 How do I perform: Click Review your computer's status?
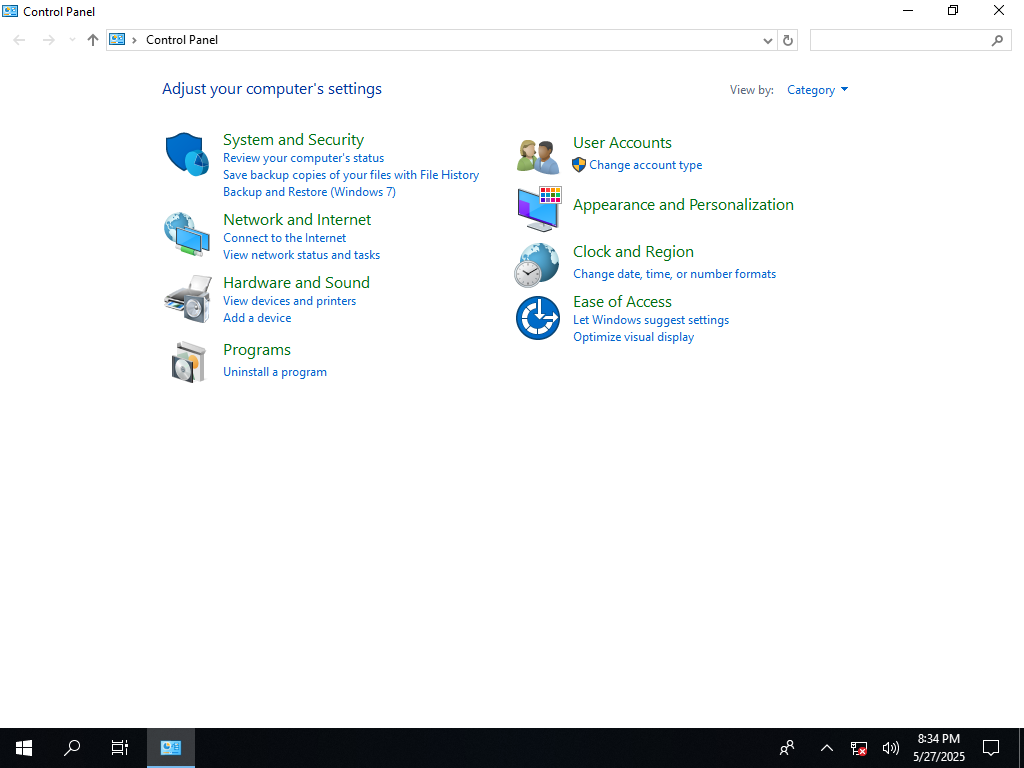click(x=304, y=158)
